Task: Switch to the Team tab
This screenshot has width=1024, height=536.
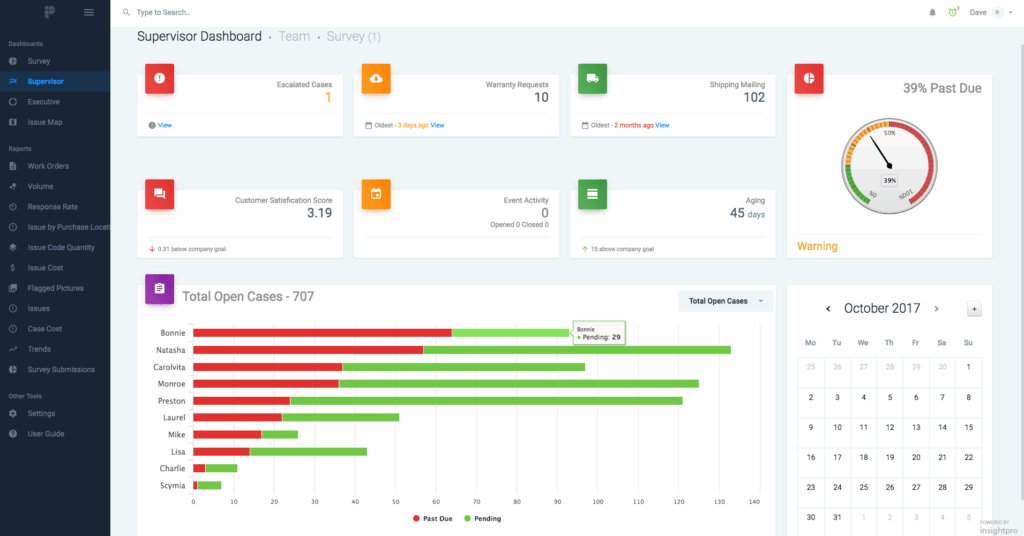Action: 294,37
